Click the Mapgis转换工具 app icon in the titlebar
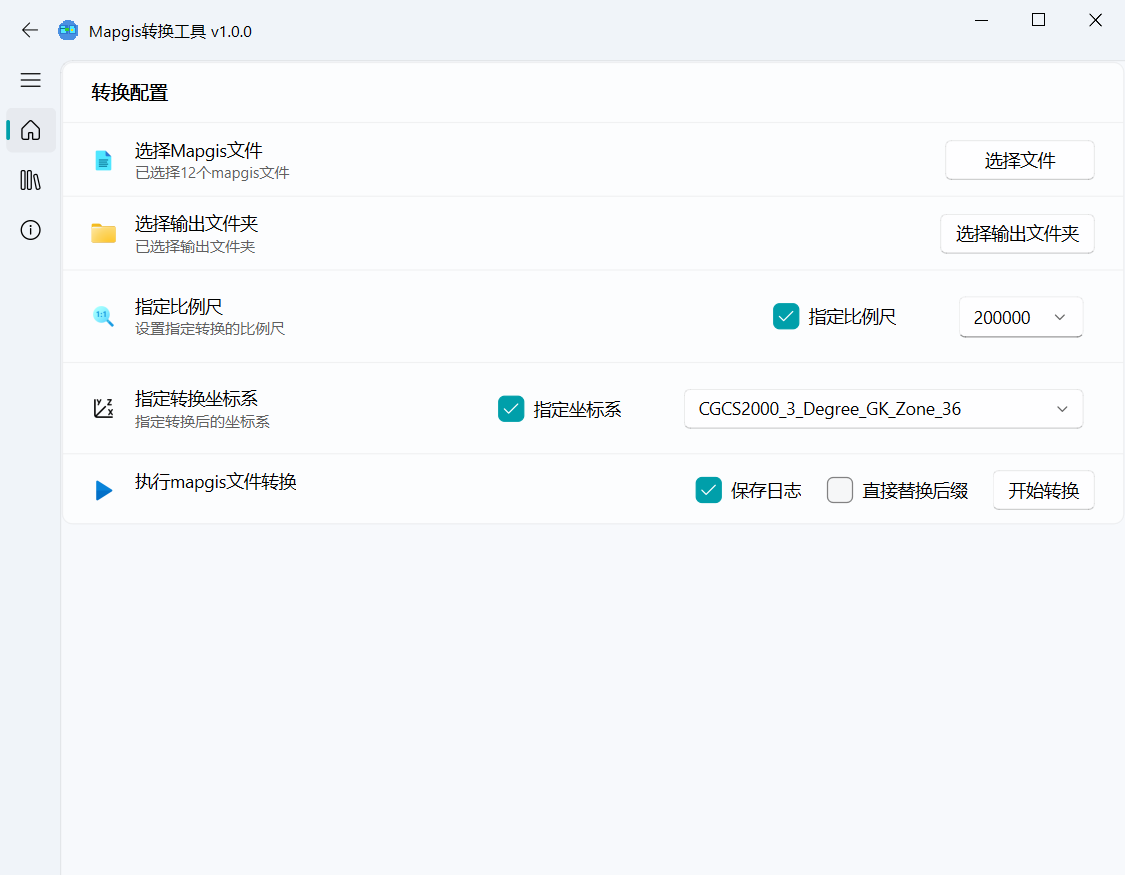 [67, 31]
